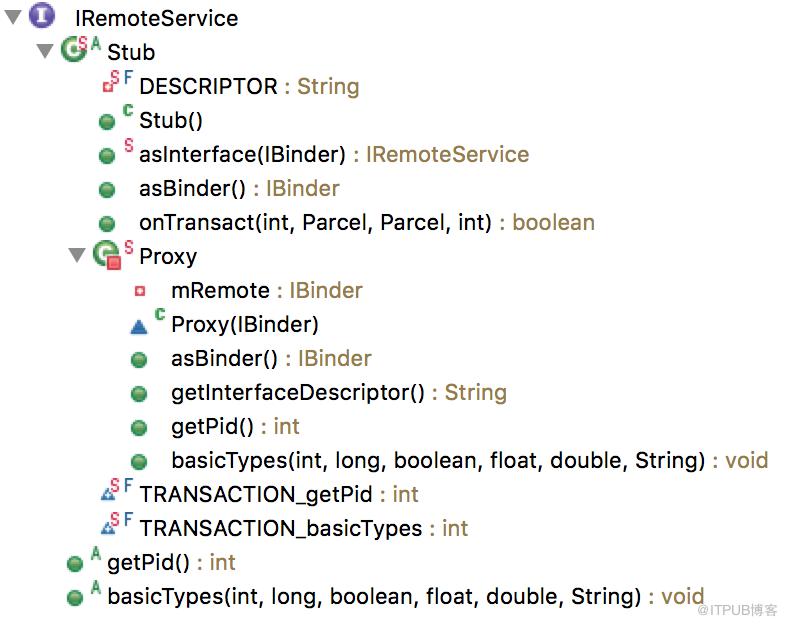
Task: Click the blue triangle icon beside Proxy(IBinder)
Action: [139, 327]
